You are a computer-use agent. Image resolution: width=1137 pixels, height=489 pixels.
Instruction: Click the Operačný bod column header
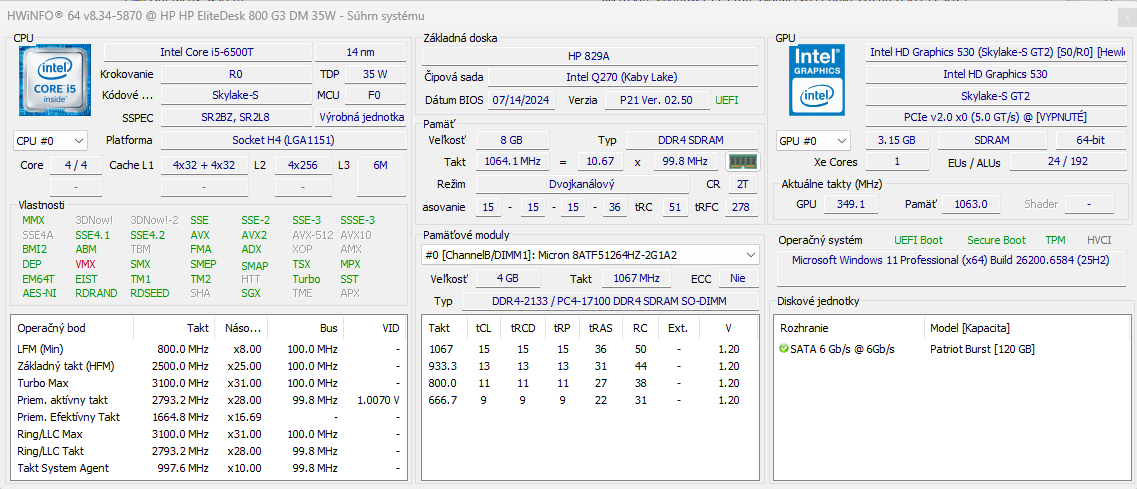point(73,329)
